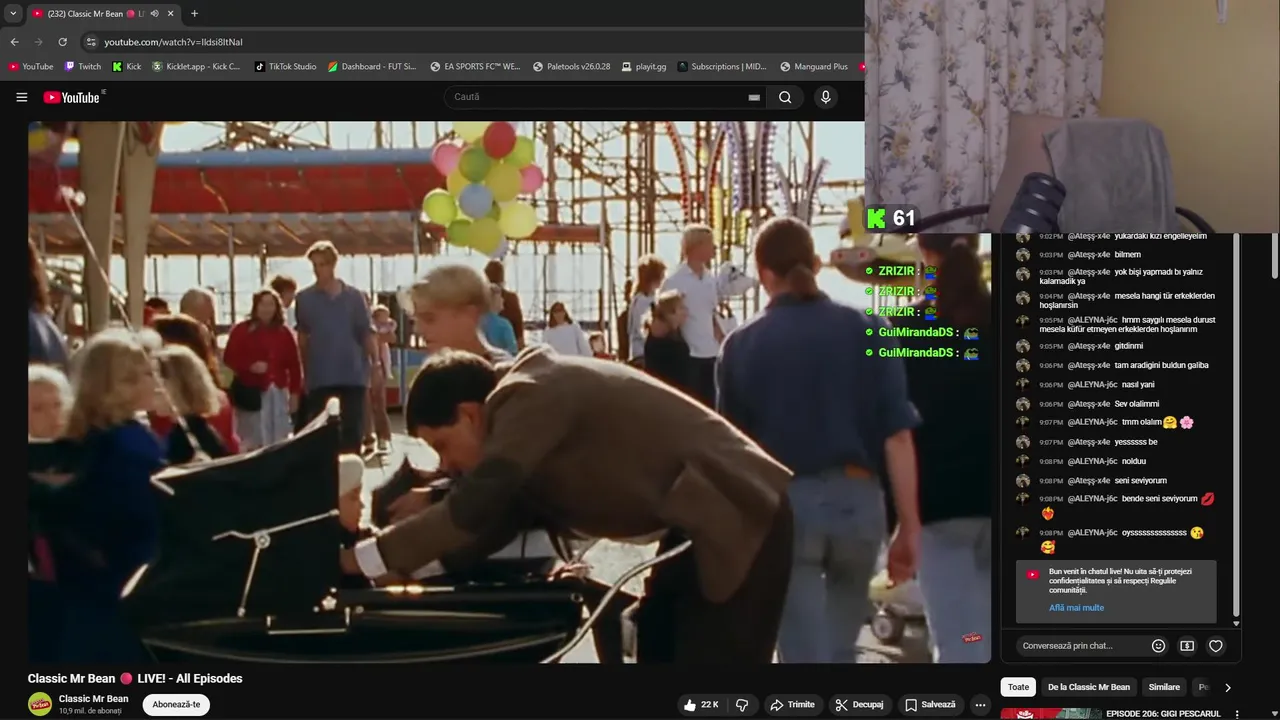
Task: Click the Kick viewer count overlay showing 61
Action: [891, 218]
